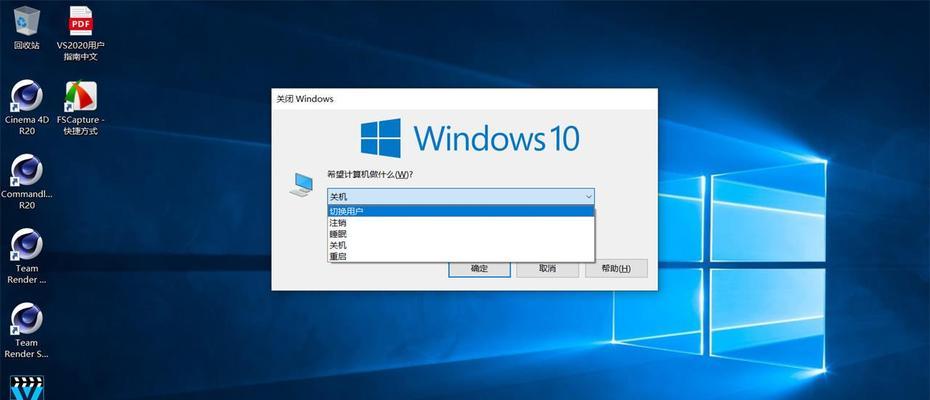
Task: Click the 取消 button
Action: 547,268
